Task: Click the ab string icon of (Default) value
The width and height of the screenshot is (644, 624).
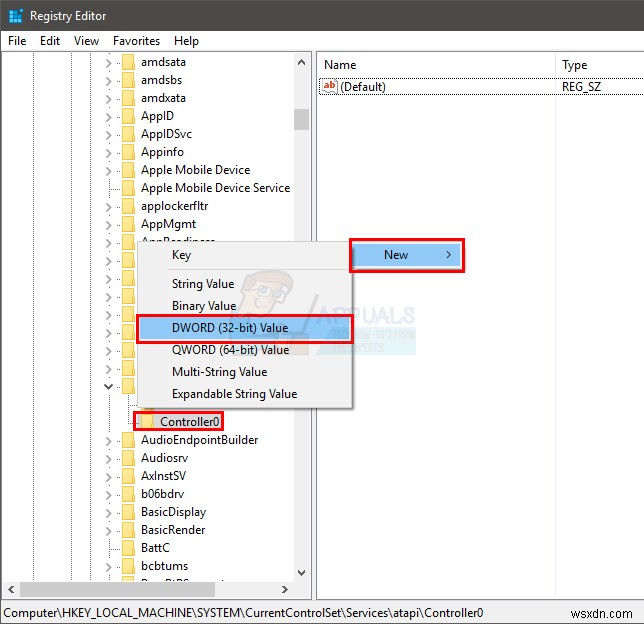Action: click(329, 87)
